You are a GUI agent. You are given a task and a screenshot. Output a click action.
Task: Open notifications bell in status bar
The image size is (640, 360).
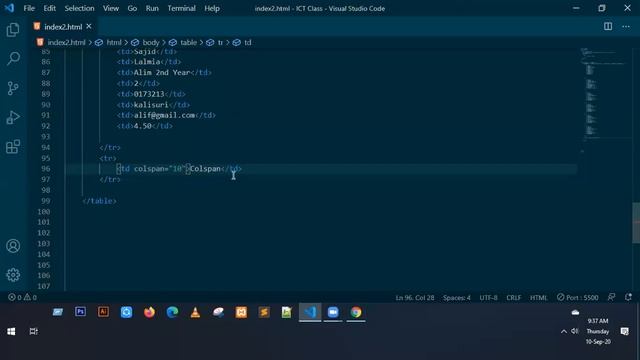(628, 297)
